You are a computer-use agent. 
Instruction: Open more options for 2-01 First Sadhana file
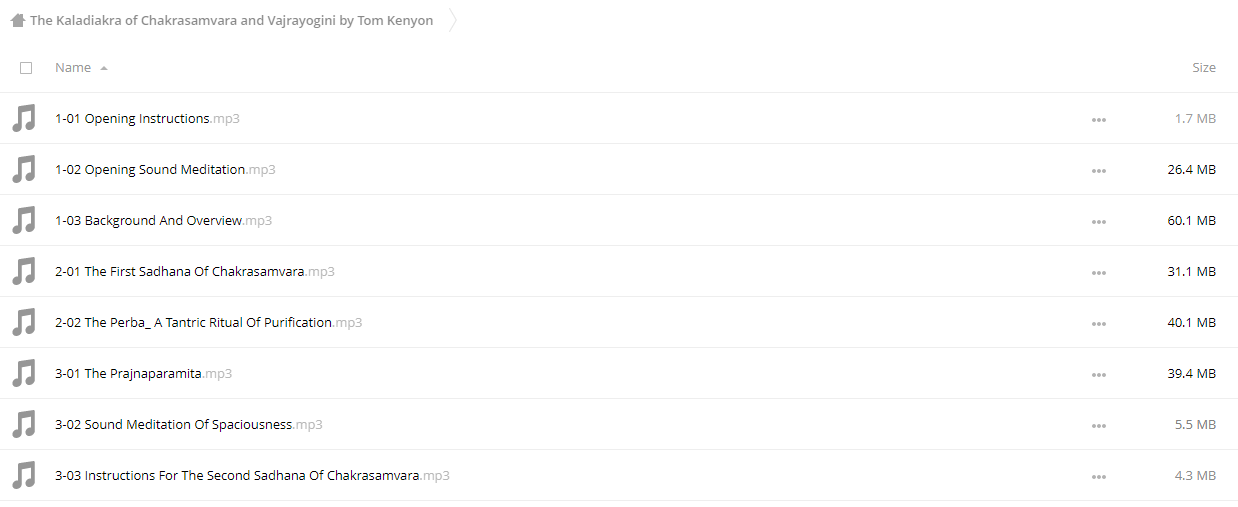1099,273
